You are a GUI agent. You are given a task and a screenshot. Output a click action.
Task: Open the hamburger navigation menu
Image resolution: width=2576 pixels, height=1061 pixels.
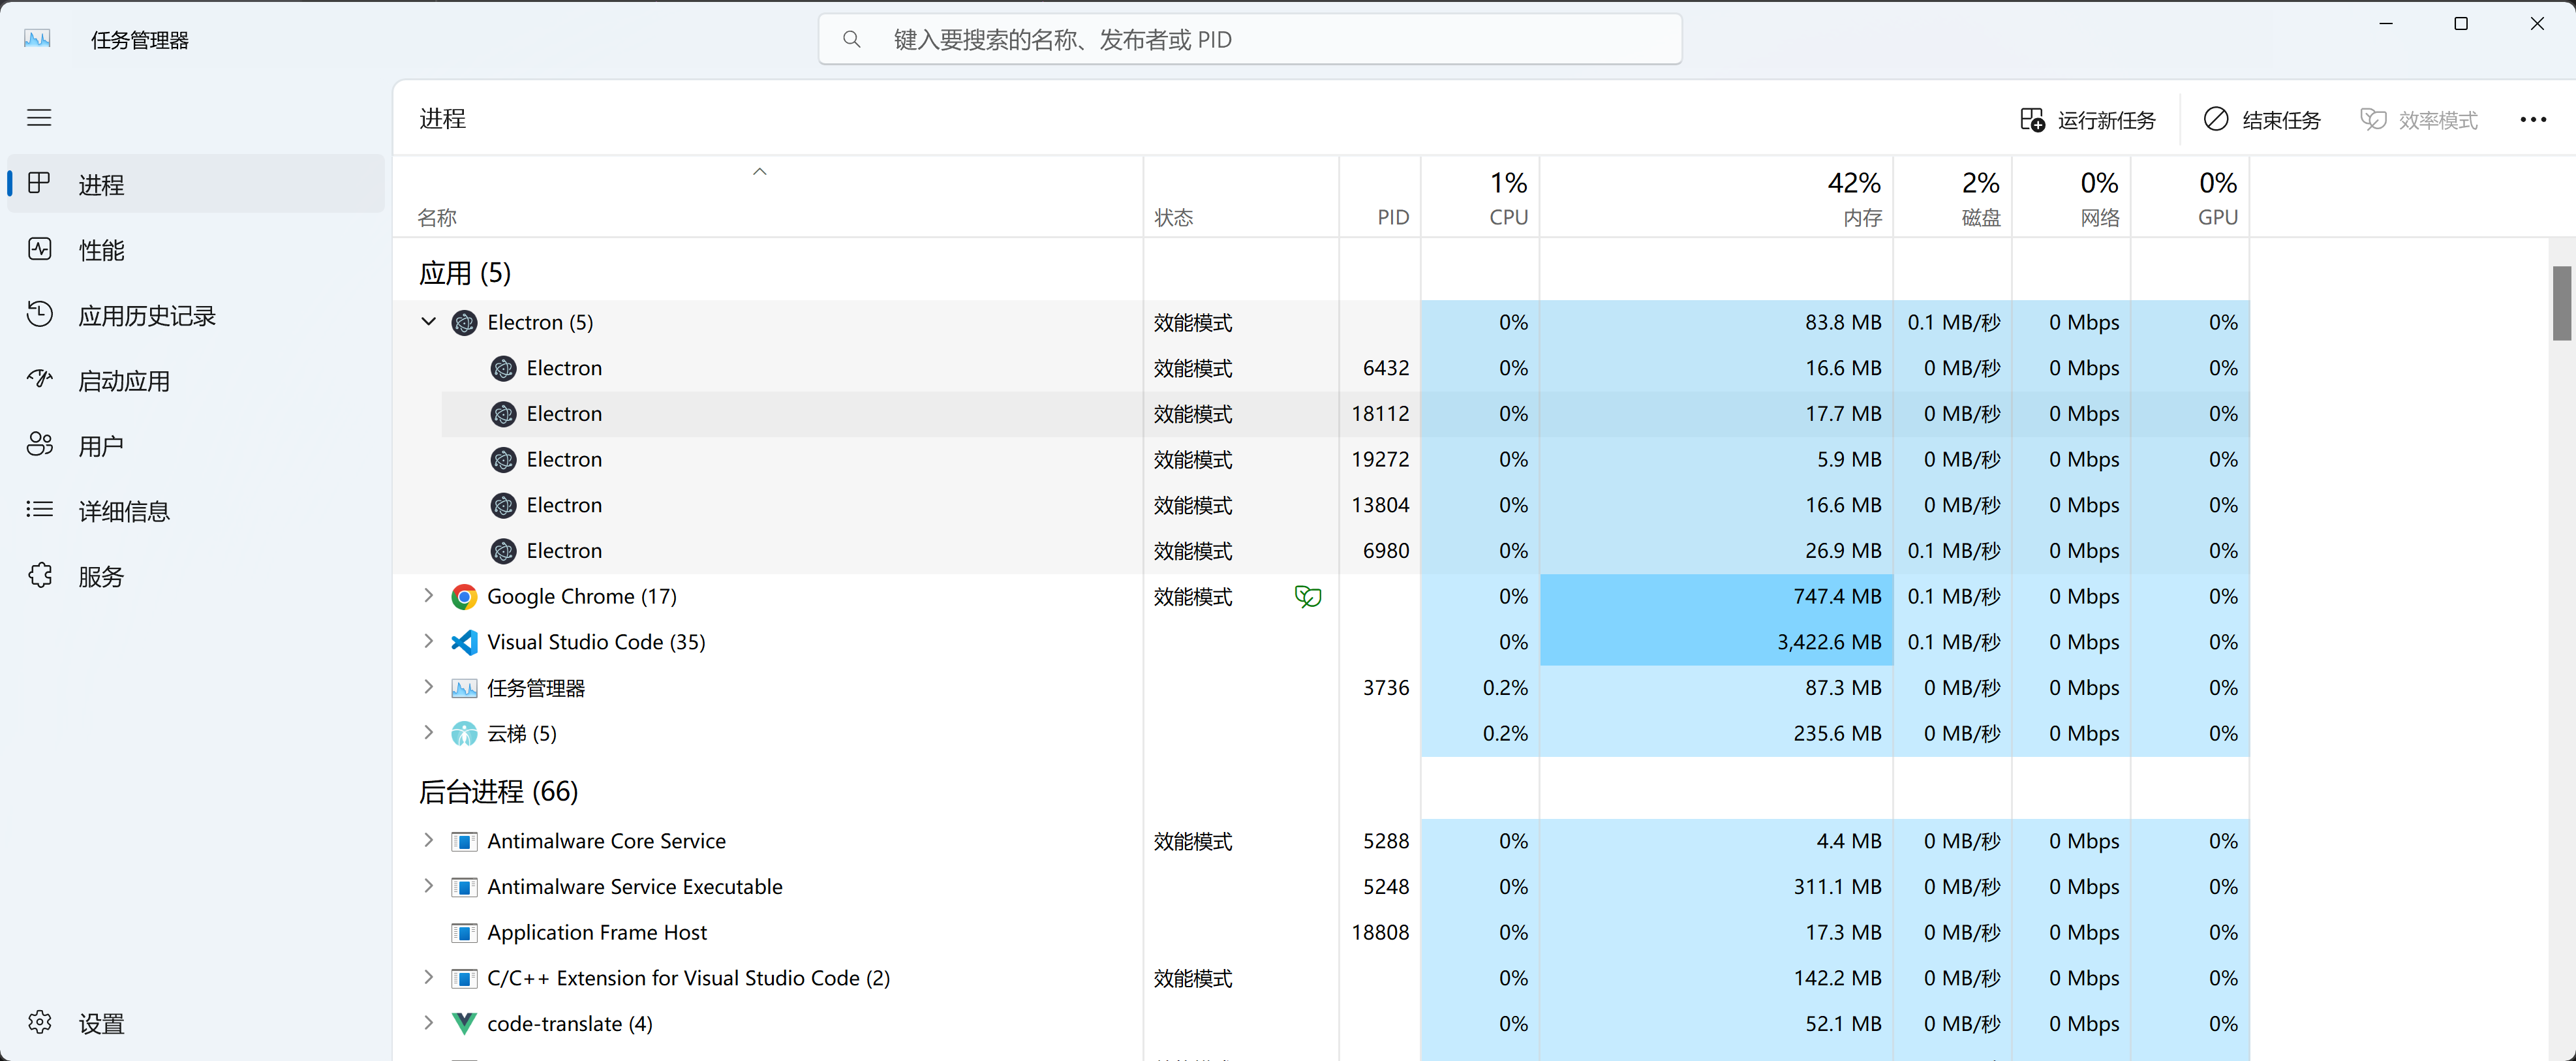(39, 118)
